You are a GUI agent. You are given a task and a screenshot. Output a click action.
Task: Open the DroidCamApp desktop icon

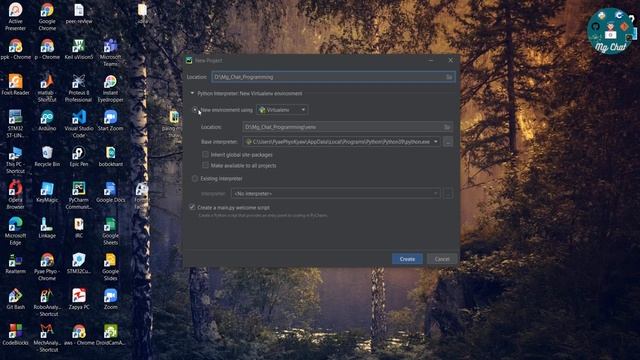click(x=111, y=335)
